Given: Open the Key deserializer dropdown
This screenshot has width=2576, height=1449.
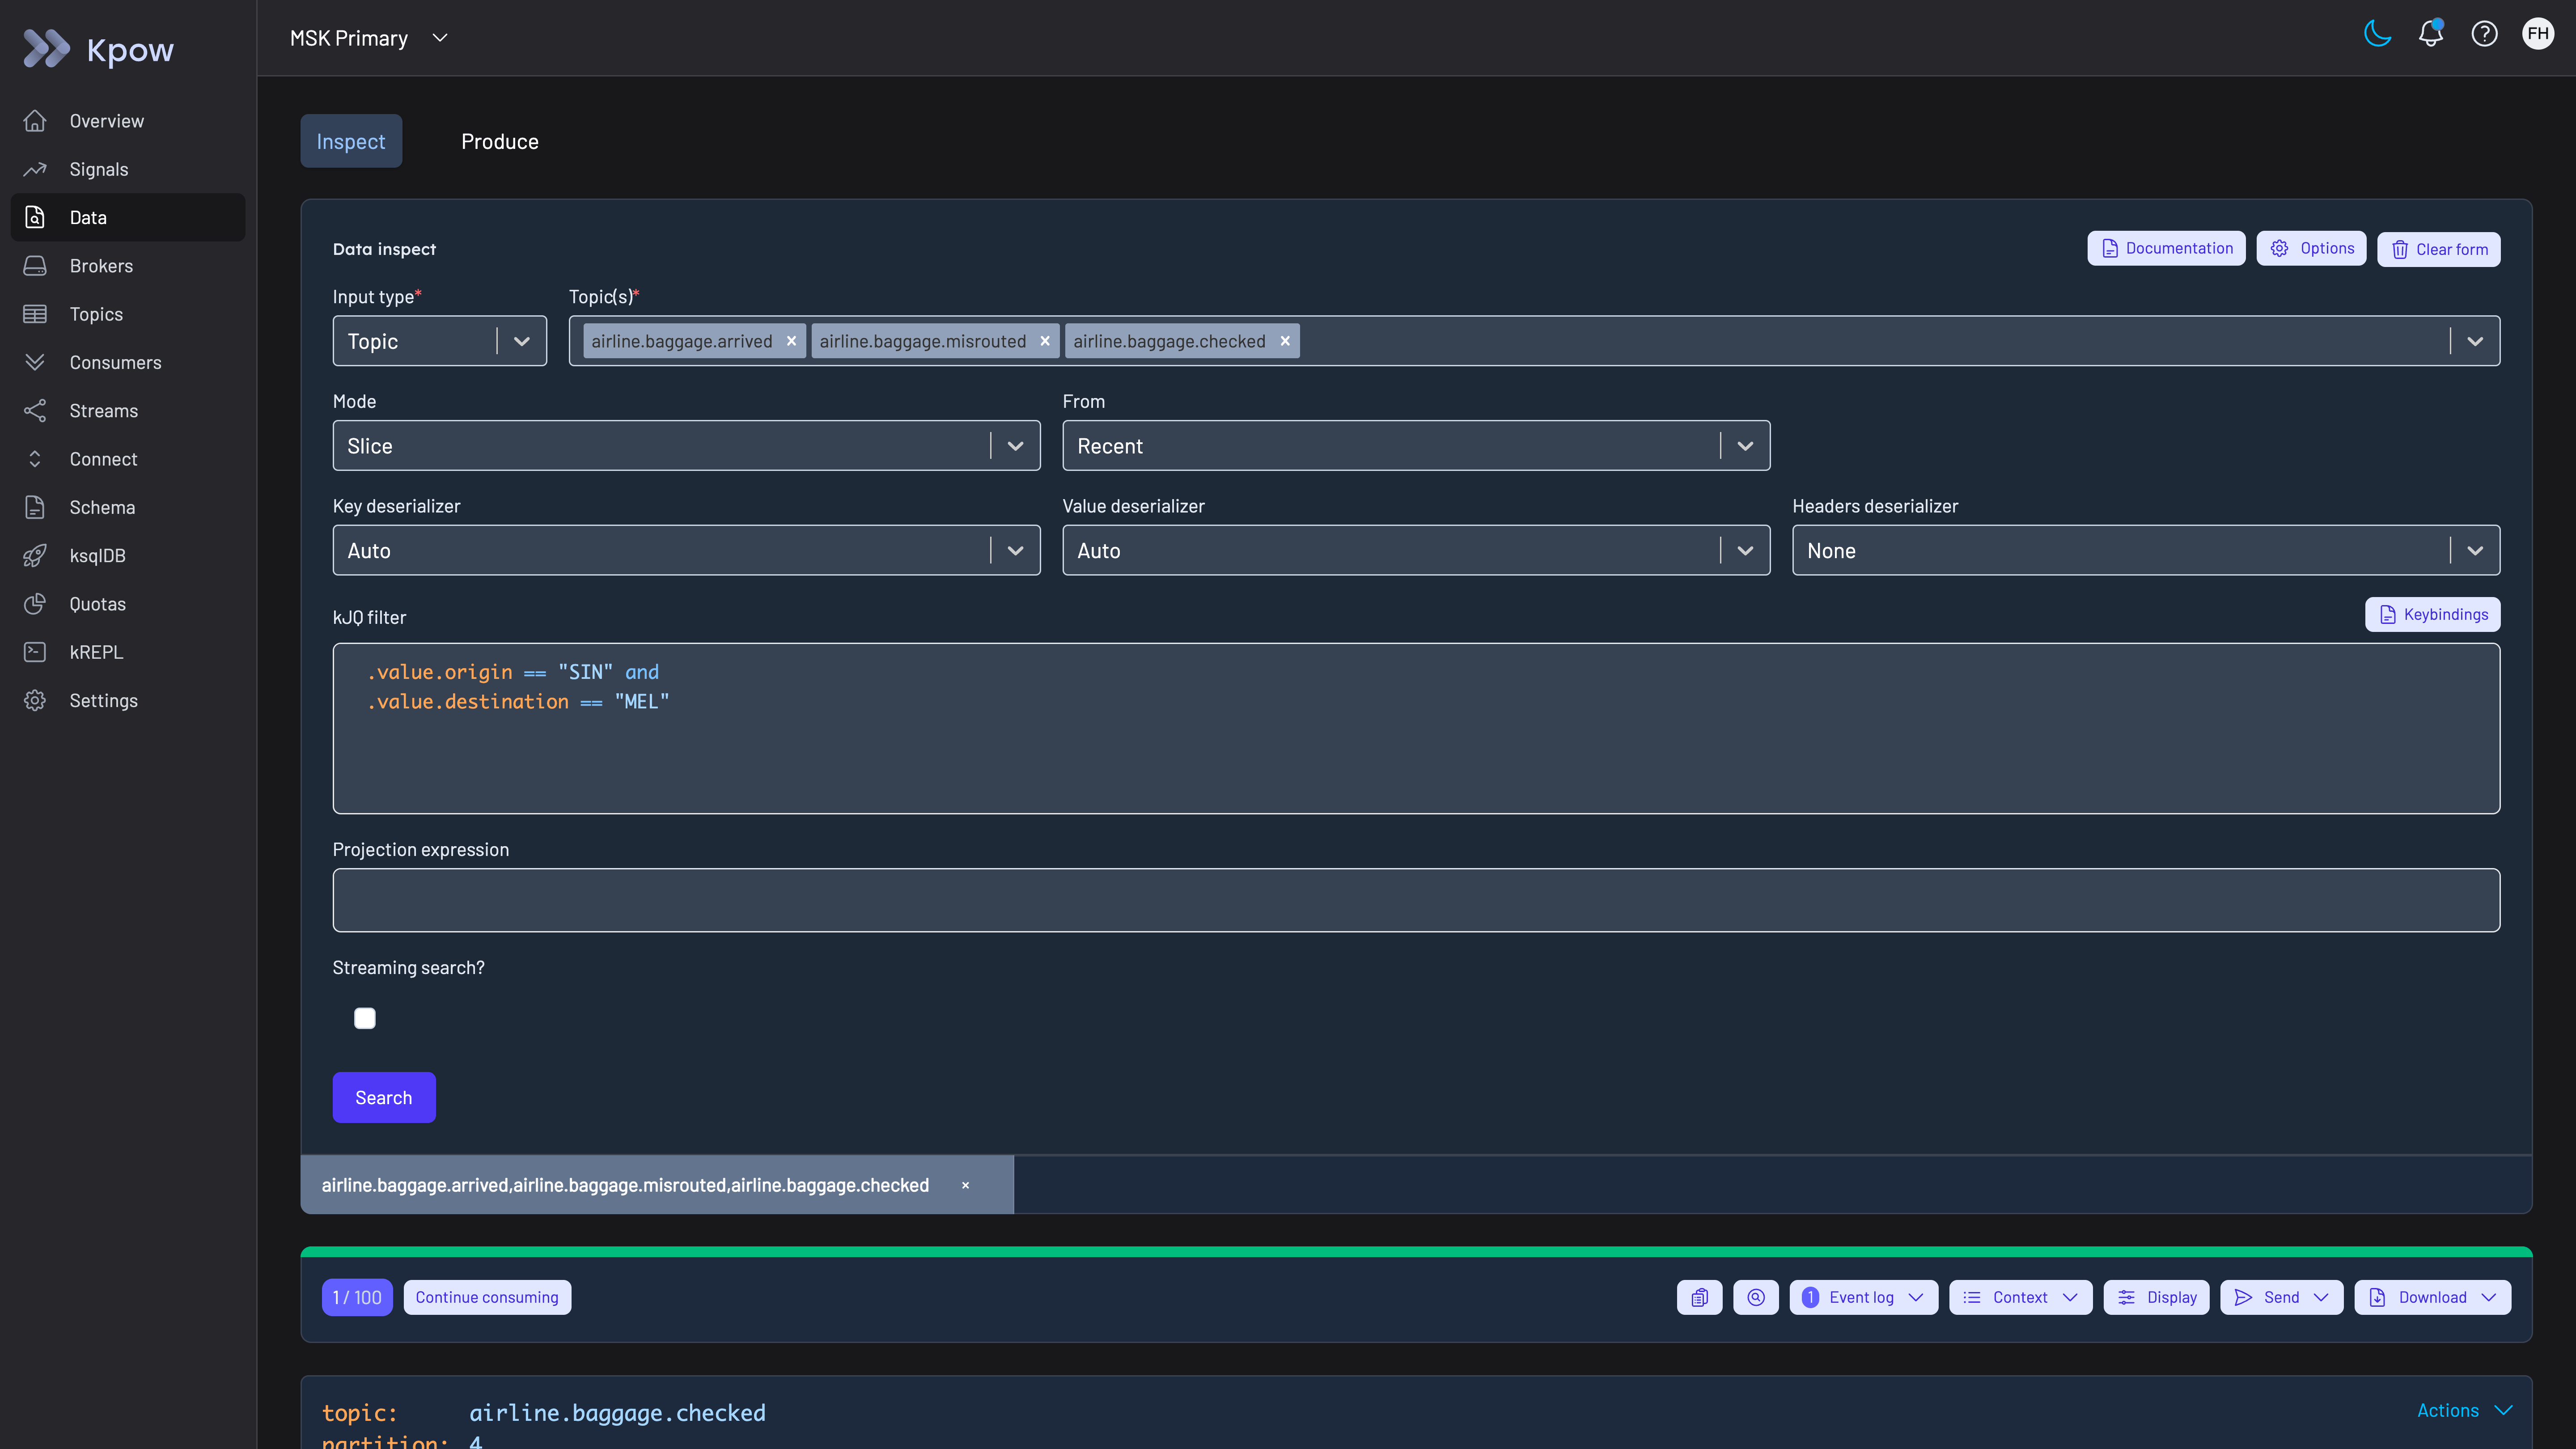Looking at the screenshot, I should (686, 550).
